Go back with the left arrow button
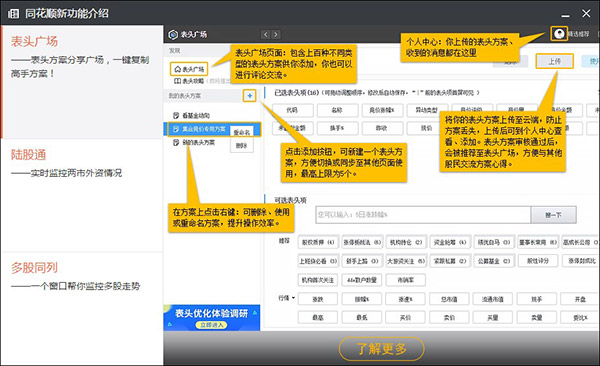Screen dimensions: 600x366 pos(266,34)
